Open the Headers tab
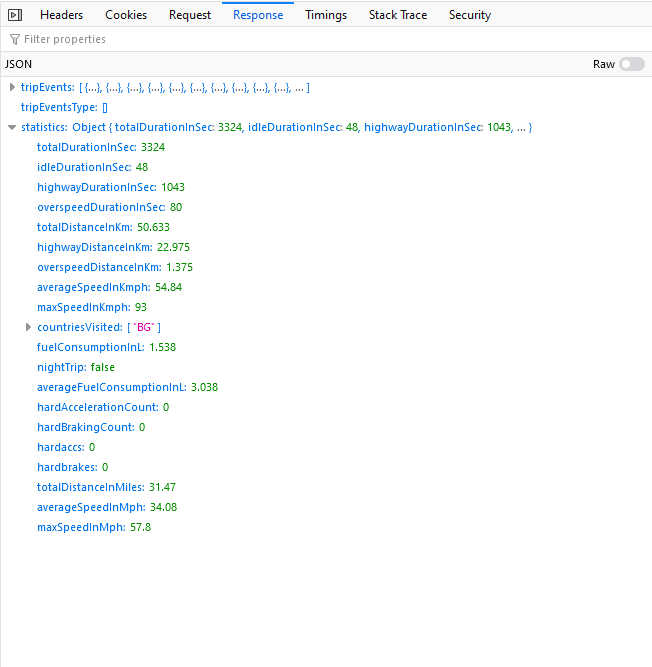 [61, 15]
